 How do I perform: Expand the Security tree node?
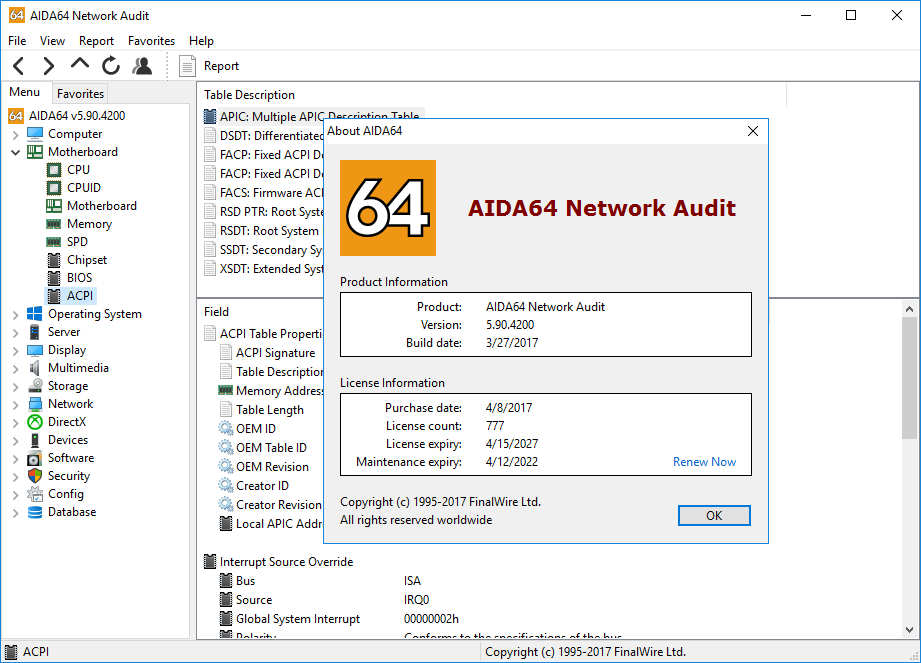(x=15, y=477)
